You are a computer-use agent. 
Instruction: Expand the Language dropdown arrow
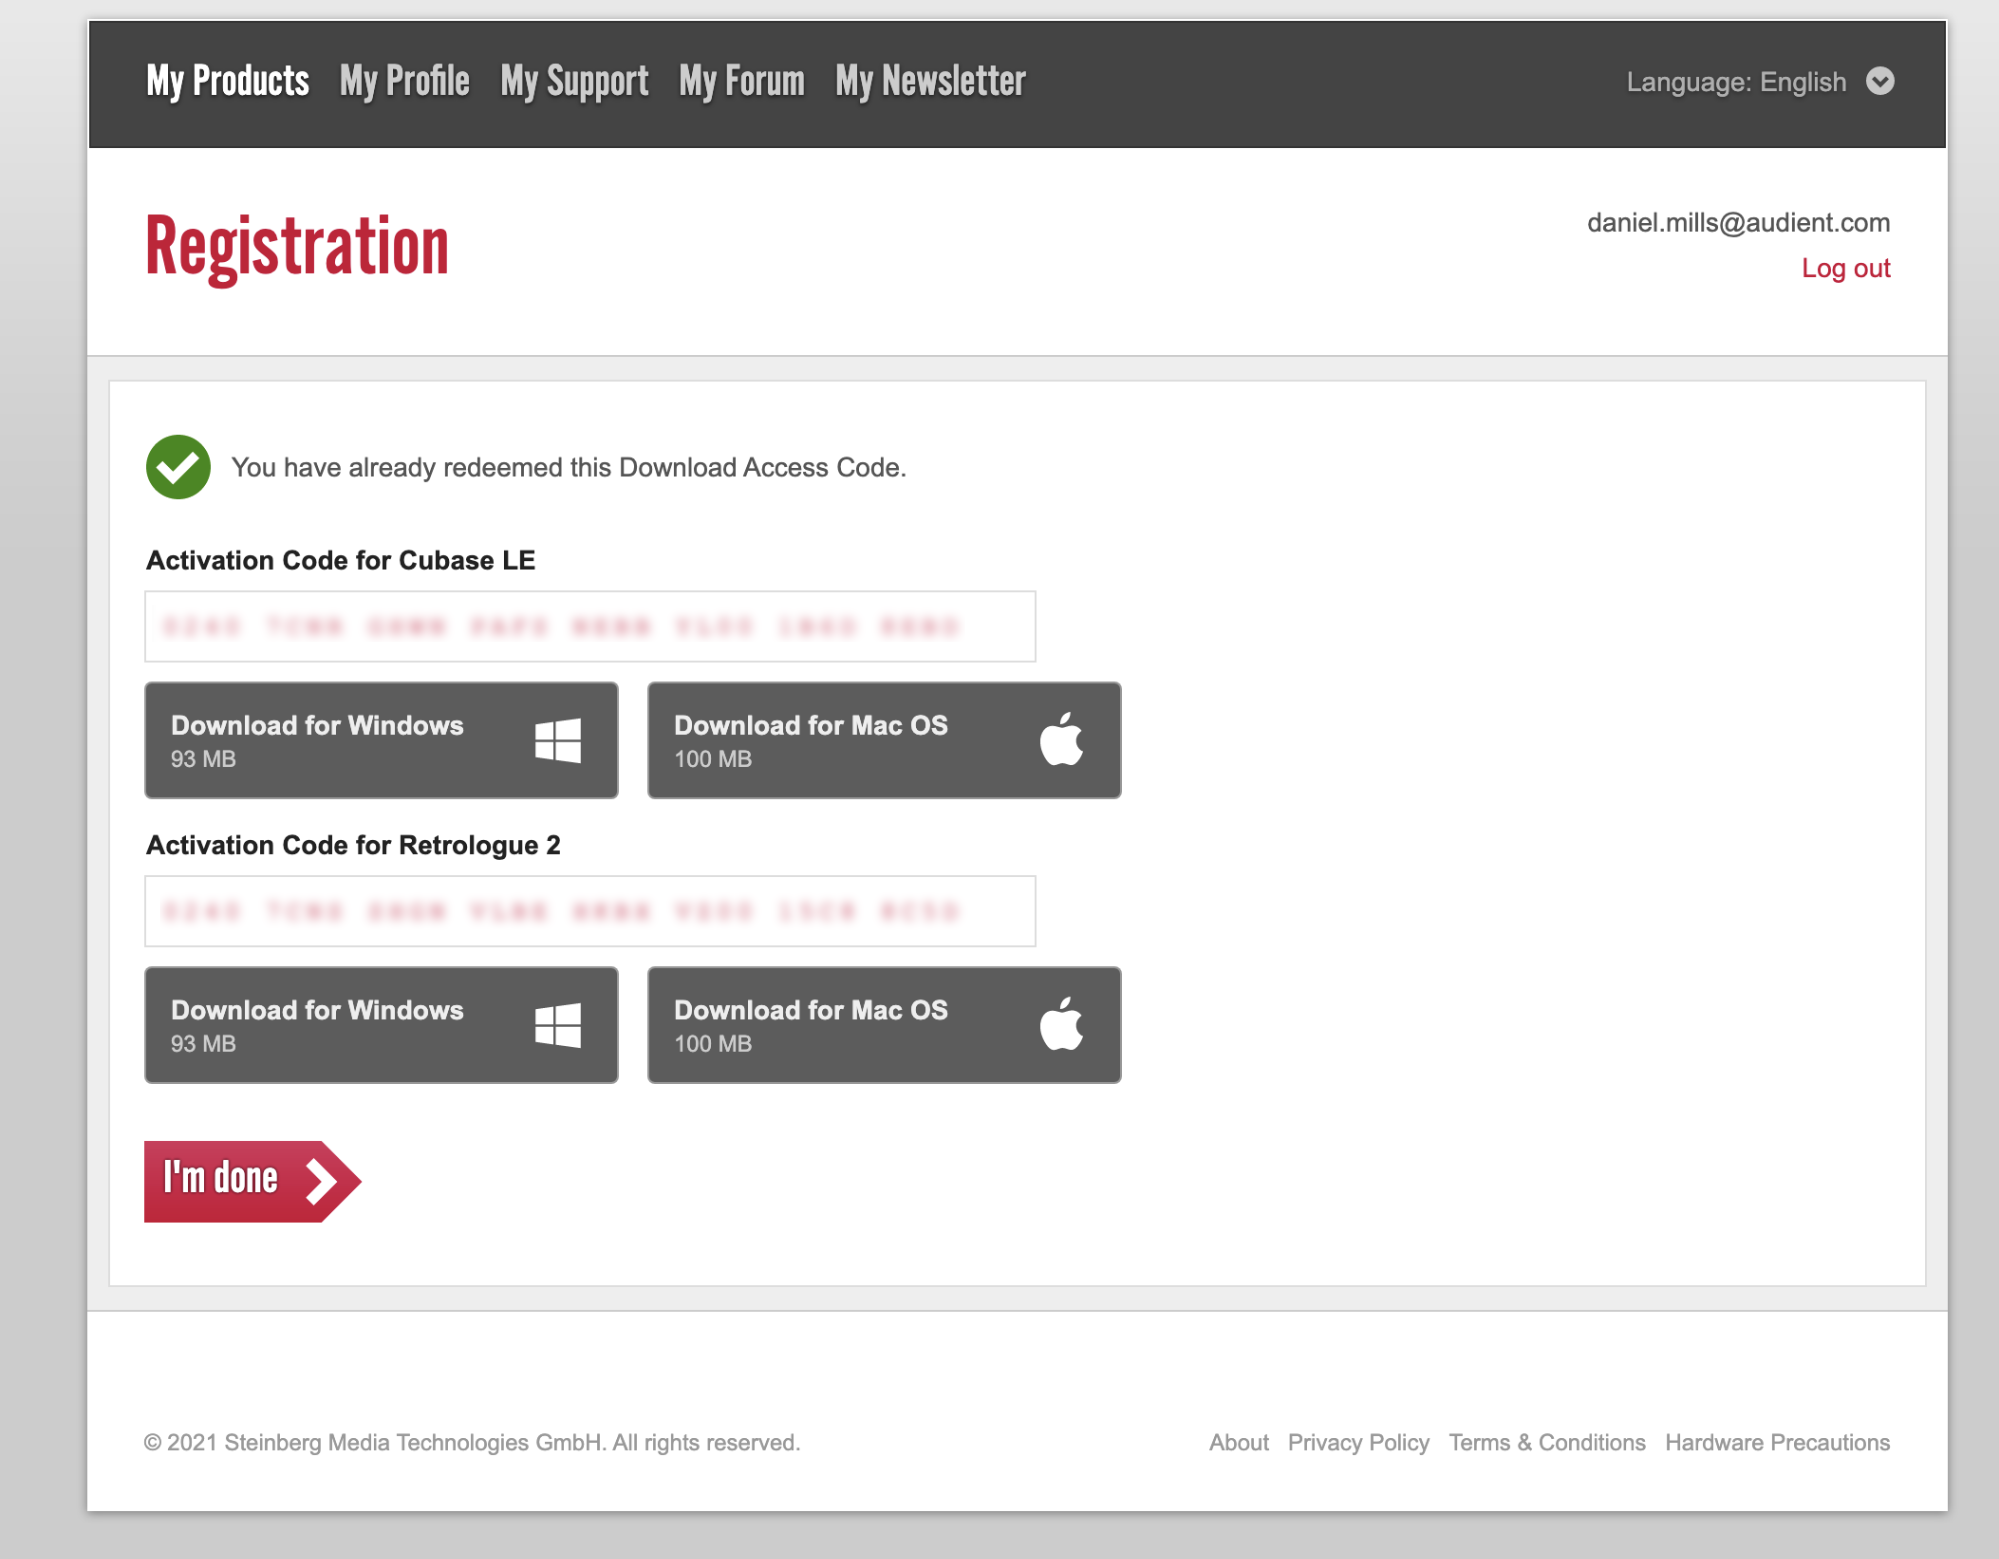[x=1880, y=81]
